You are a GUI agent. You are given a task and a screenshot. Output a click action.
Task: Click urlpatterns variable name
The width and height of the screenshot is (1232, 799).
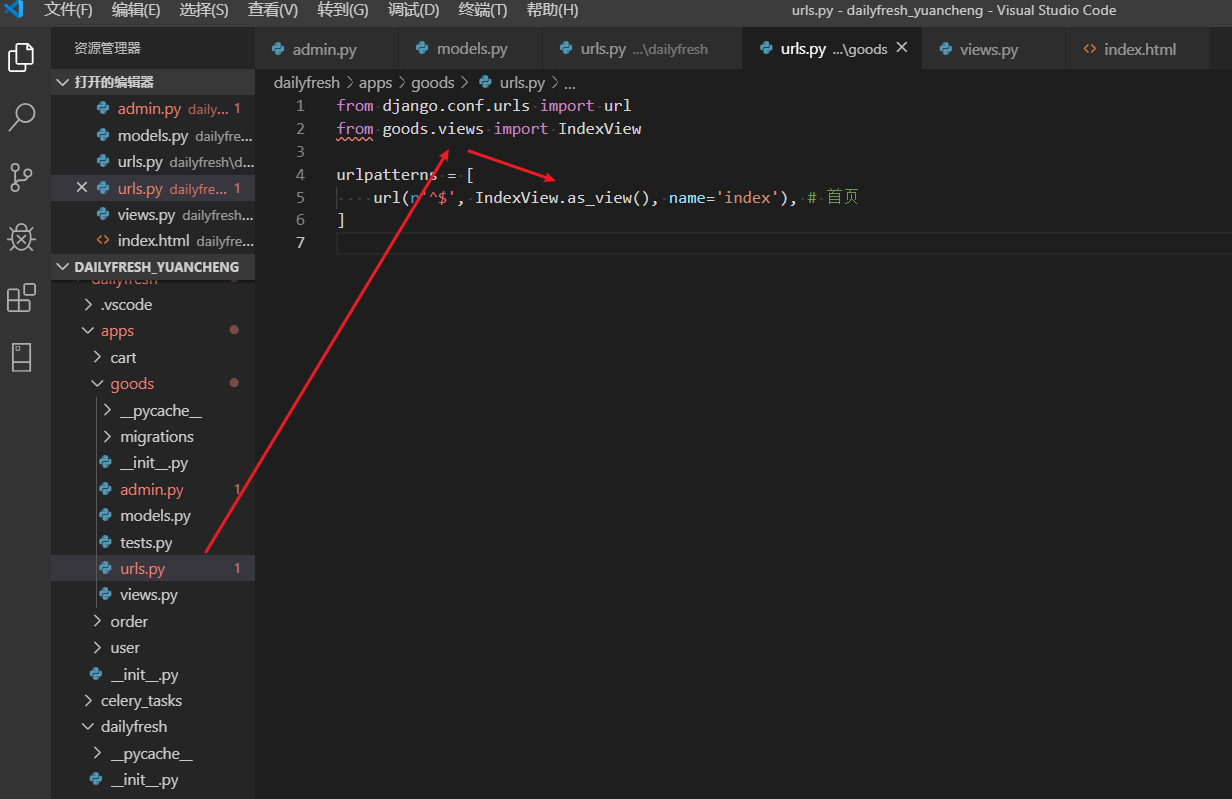387,174
